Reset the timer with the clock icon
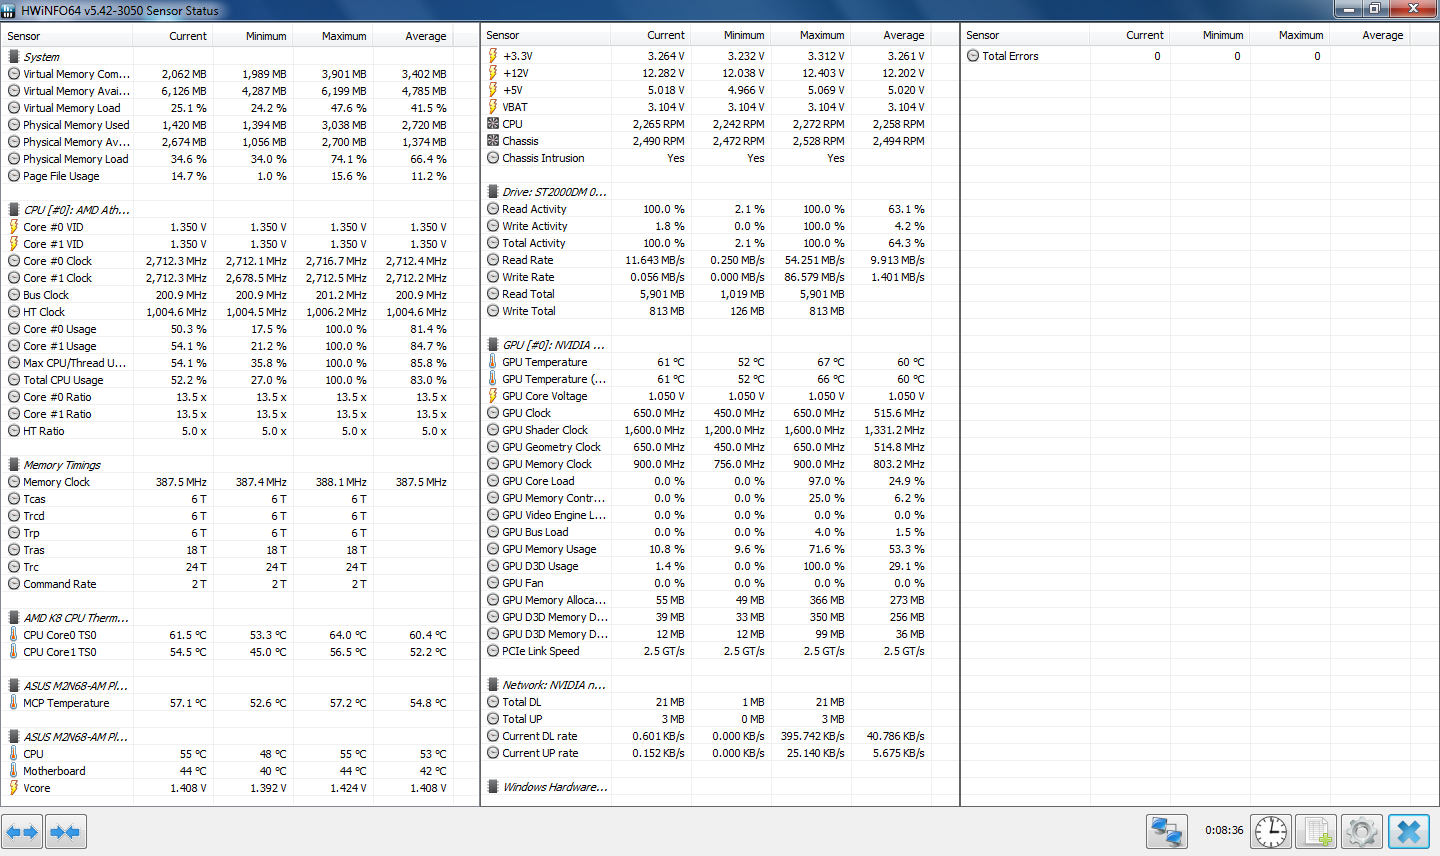1440x856 pixels. click(x=1271, y=831)
